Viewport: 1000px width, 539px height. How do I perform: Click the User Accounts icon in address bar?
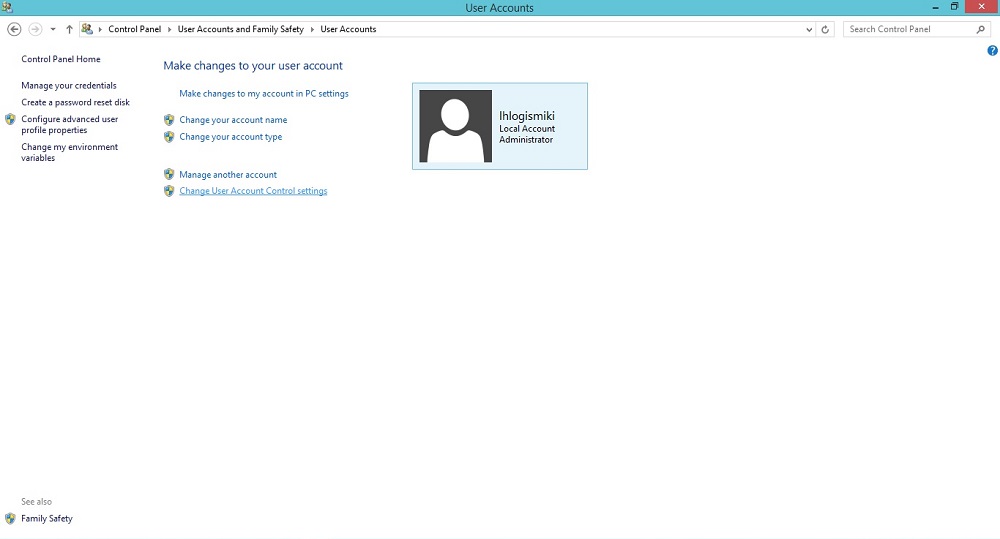point(87,29)
